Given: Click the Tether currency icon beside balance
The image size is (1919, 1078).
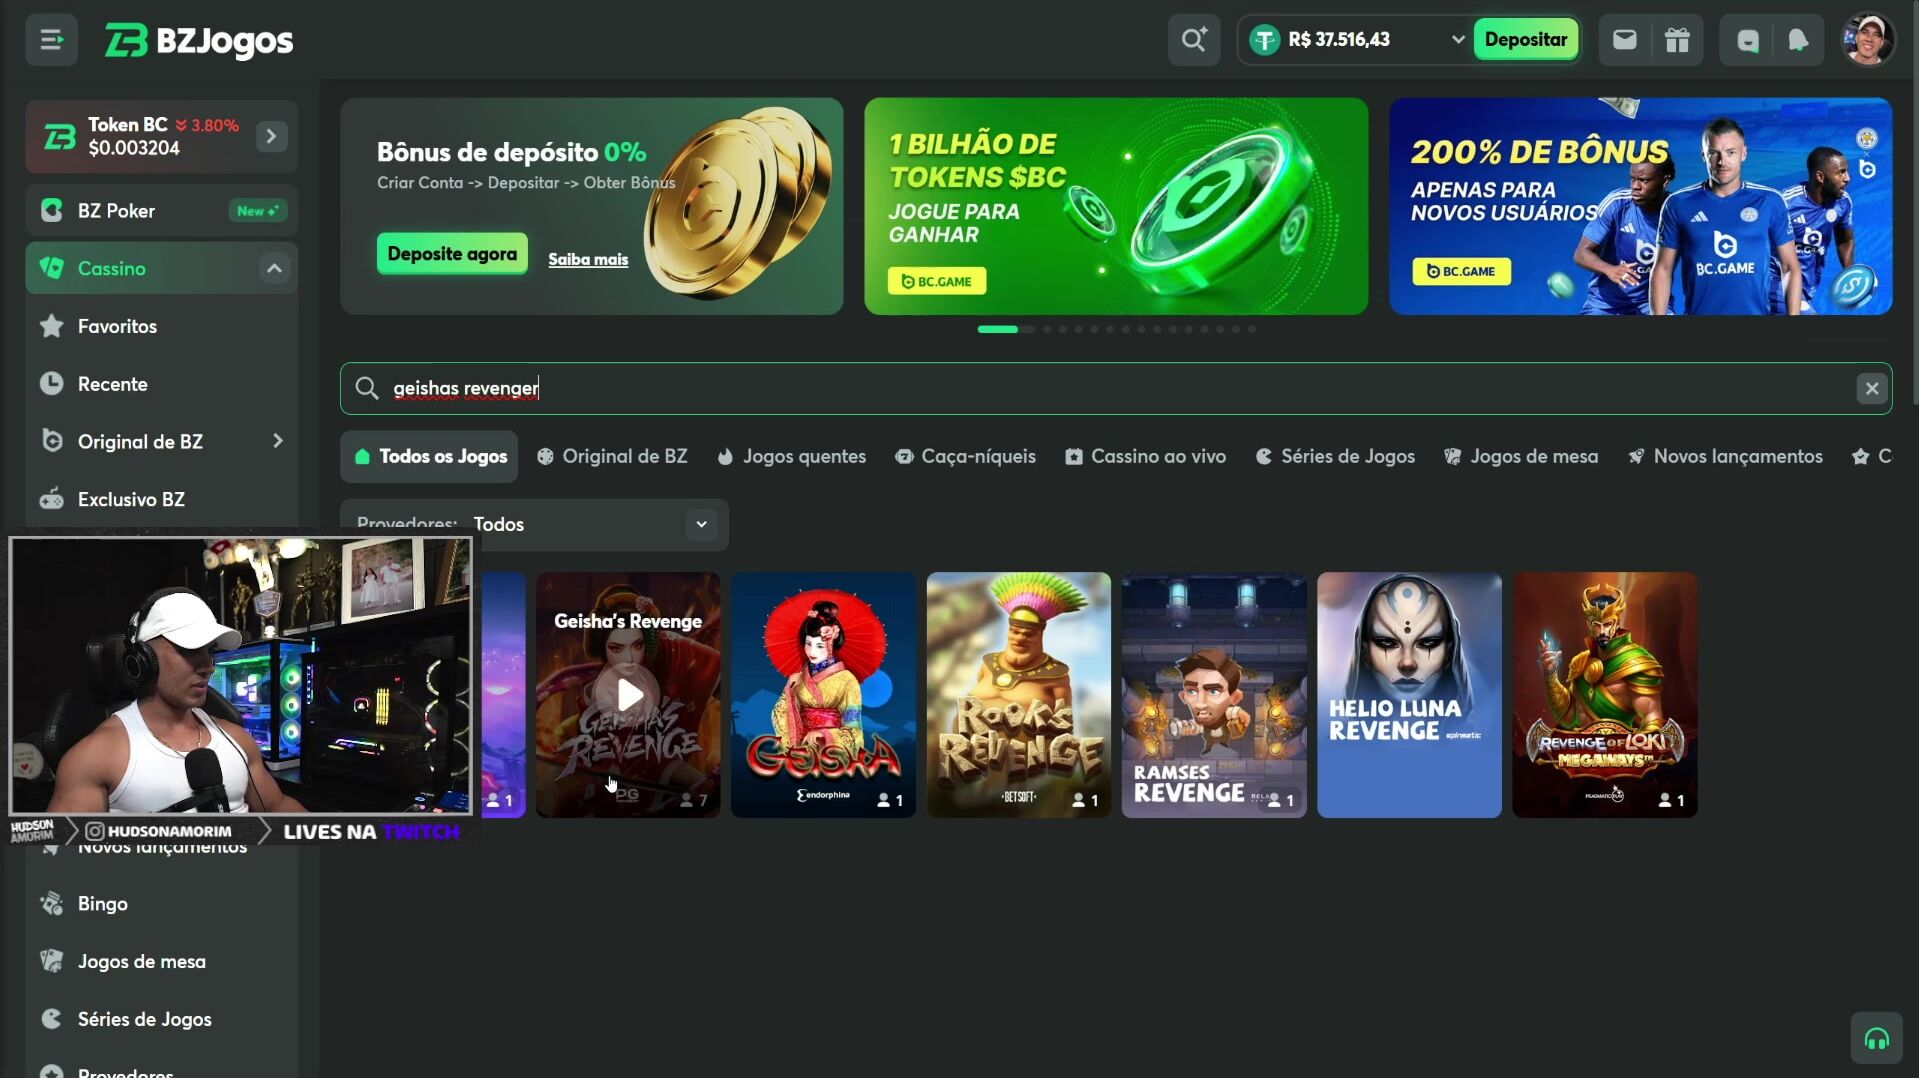Looking at the screenshot, I should (x=1265, y=40).
